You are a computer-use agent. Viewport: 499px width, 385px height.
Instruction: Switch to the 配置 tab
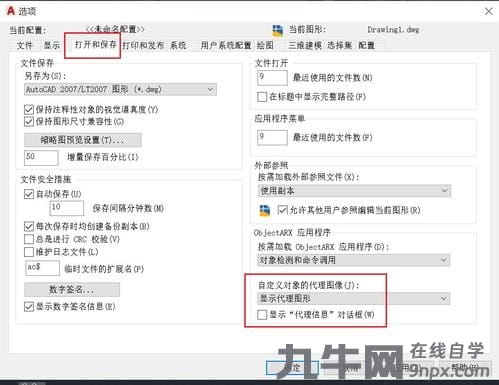coord(367,45)
